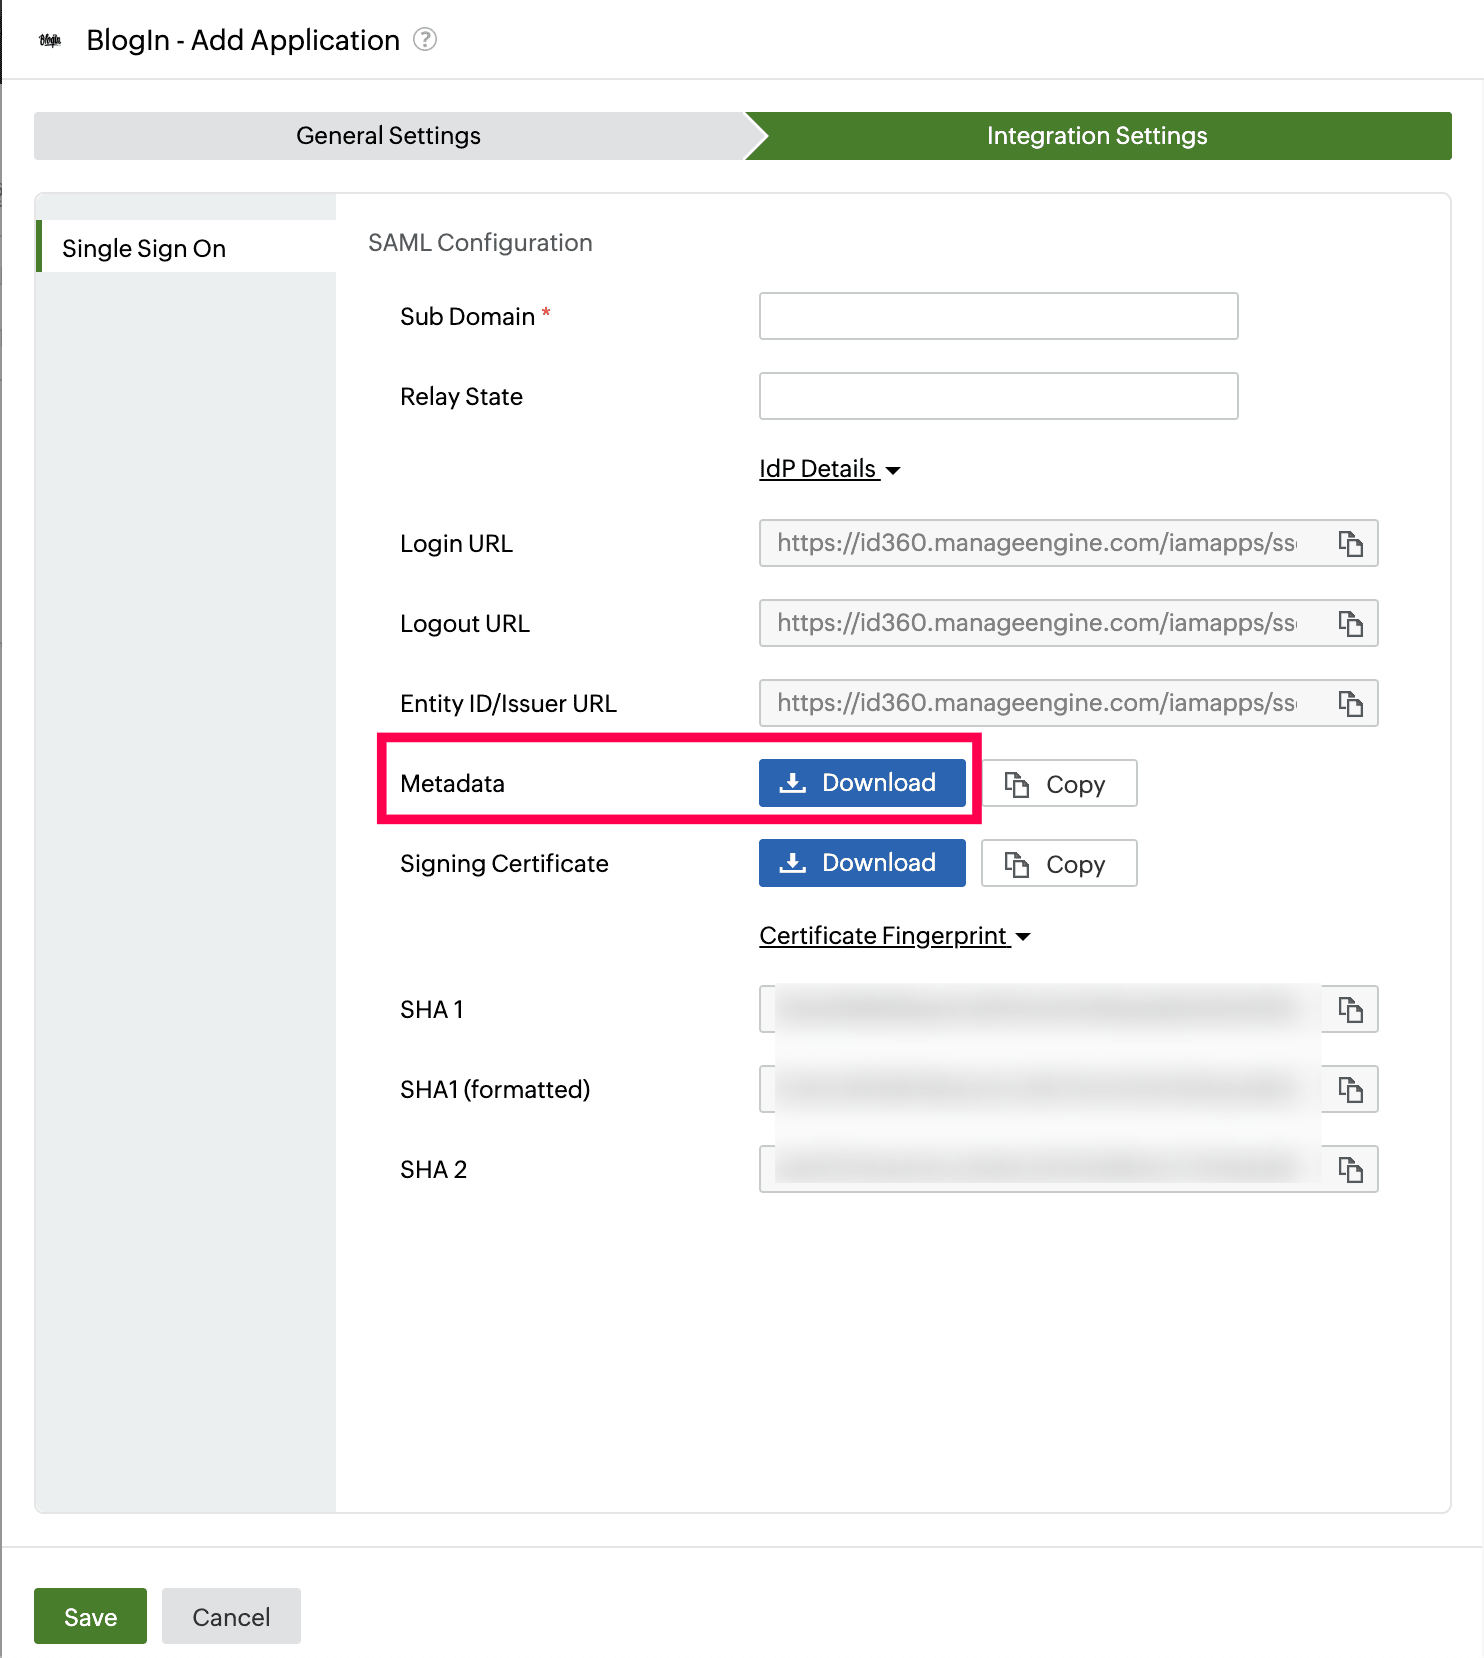Image resolution: width=1484 pixels, height=1658 pixels.
Task: Focus the Relay State input field
Action: [x=998, y=396]
